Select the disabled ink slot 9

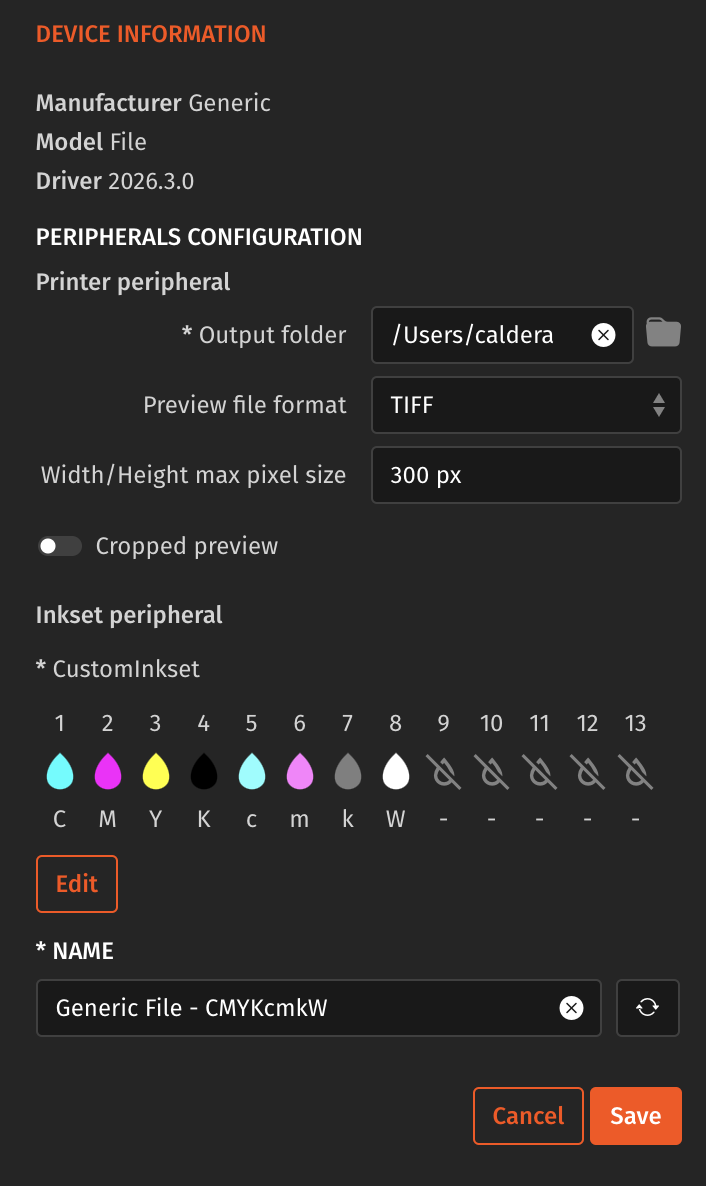[443, 770]
